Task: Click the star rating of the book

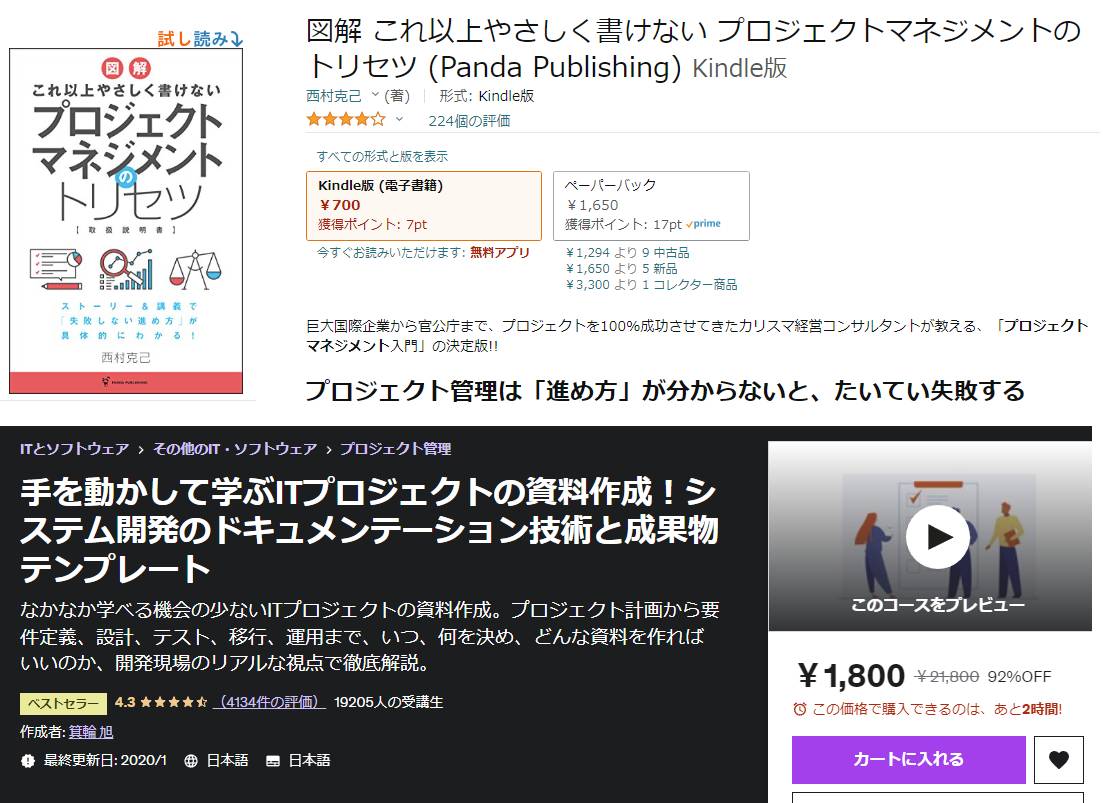Action: coord(346,120)
